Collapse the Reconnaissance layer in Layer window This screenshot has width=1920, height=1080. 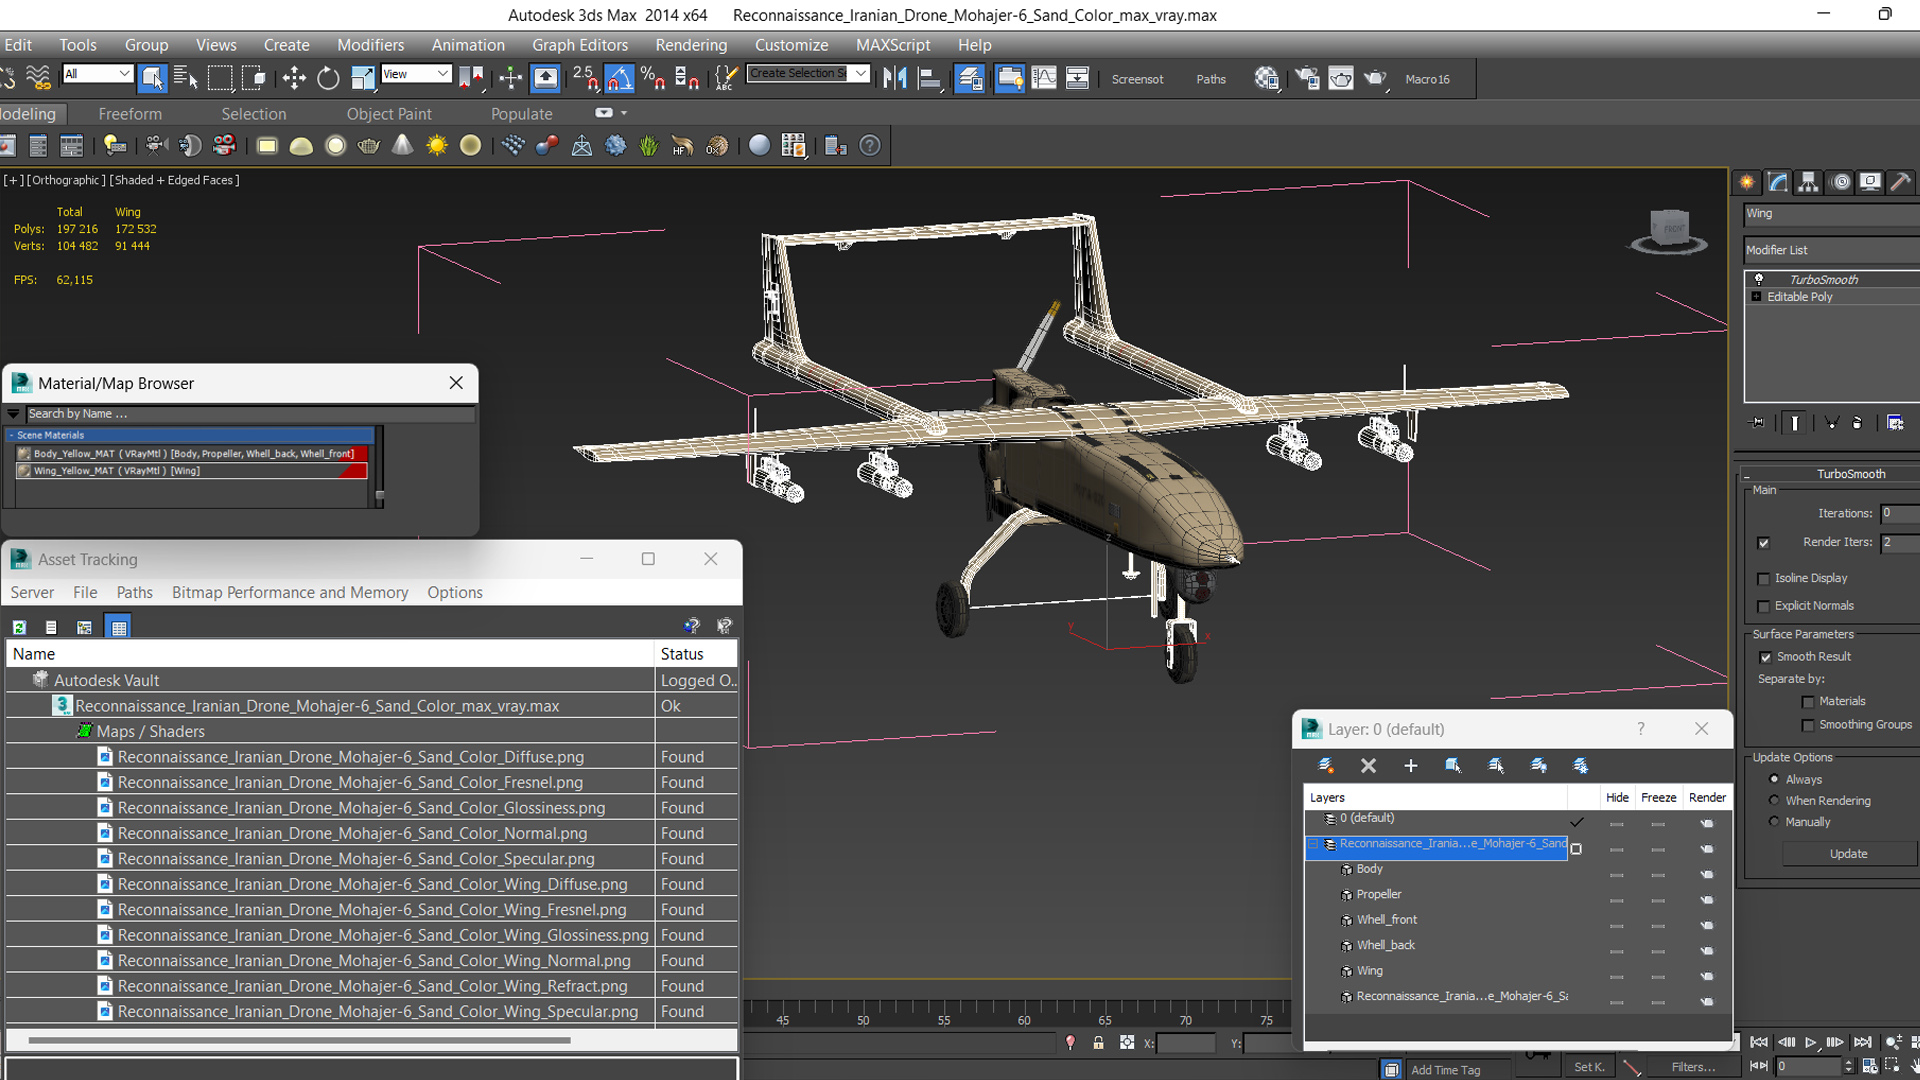pos(1313,844)
